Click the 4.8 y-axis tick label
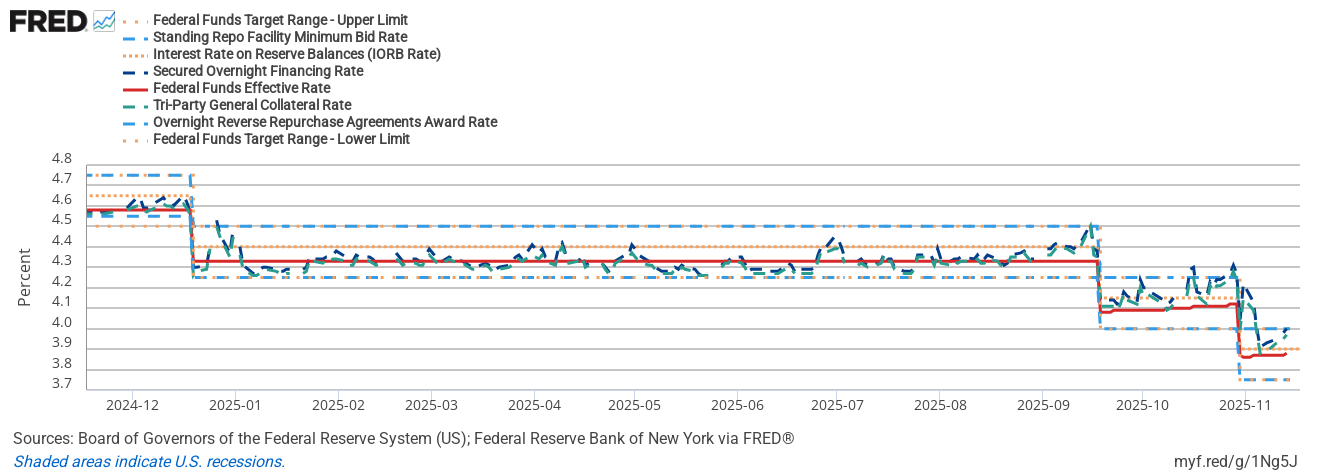The width and height of the screenshot is (1320, 473). coord(61,159)
